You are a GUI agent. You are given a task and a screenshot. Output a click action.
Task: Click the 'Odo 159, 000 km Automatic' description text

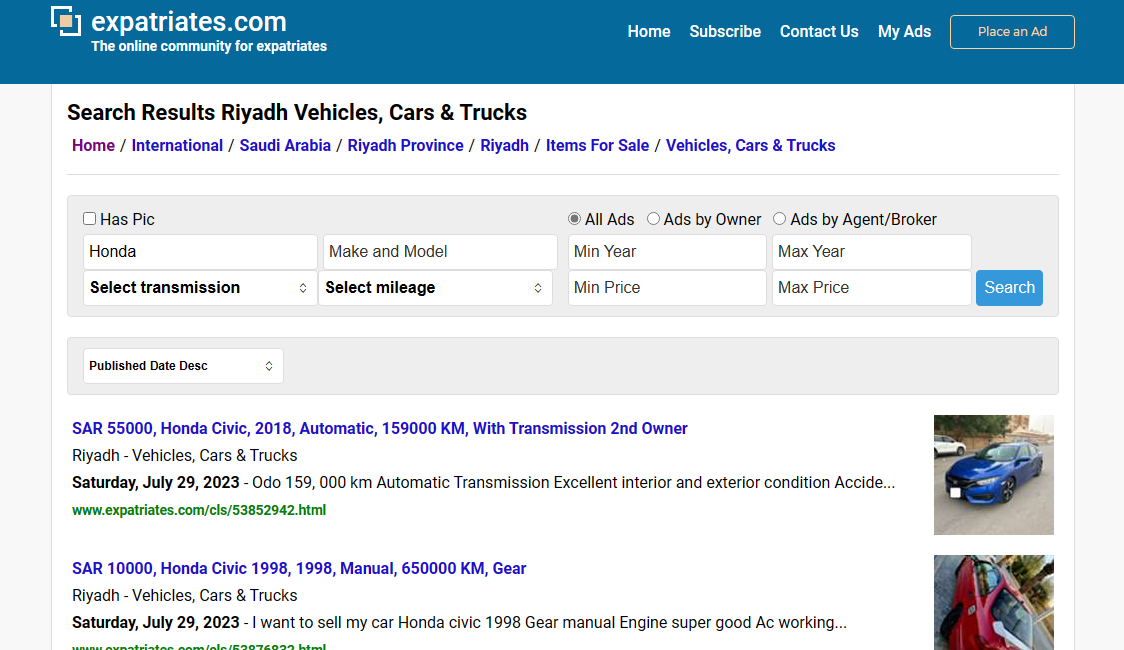click(573, 482)
